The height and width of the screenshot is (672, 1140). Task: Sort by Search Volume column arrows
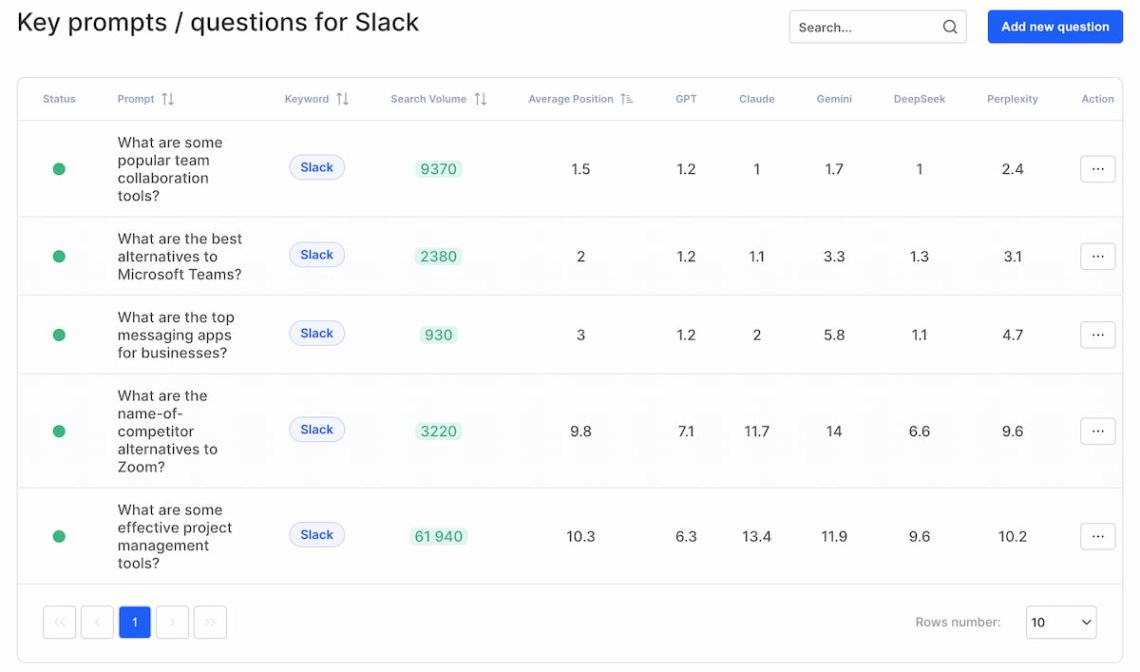click(x=480, y=99)
